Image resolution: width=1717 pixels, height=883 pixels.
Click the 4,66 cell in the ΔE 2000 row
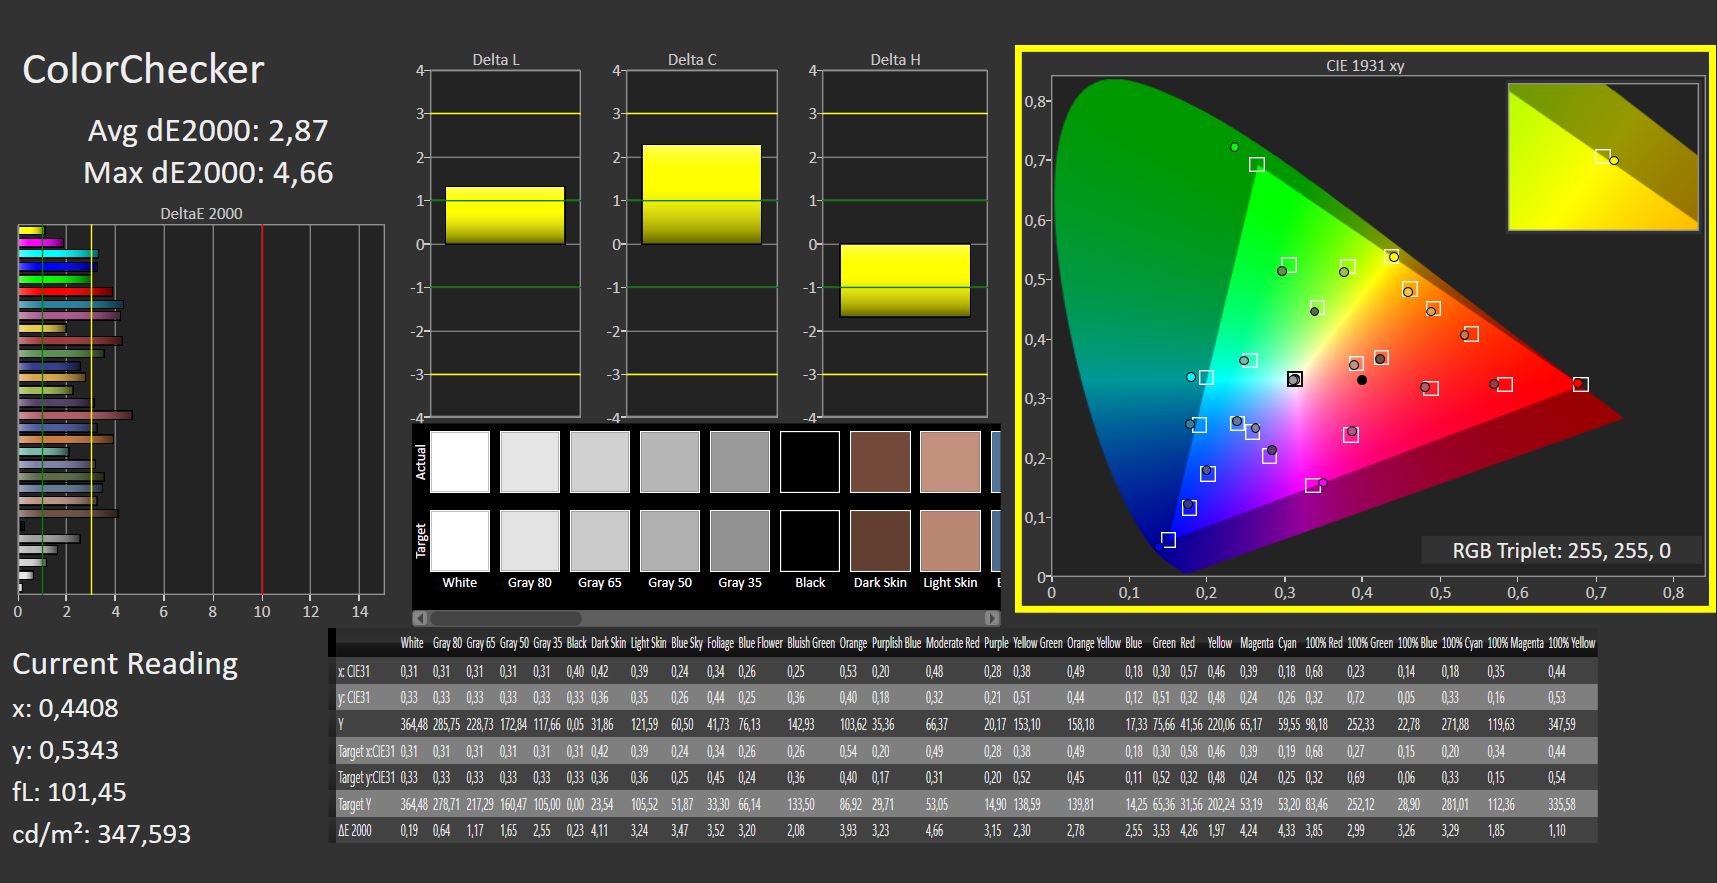point(935,830)
